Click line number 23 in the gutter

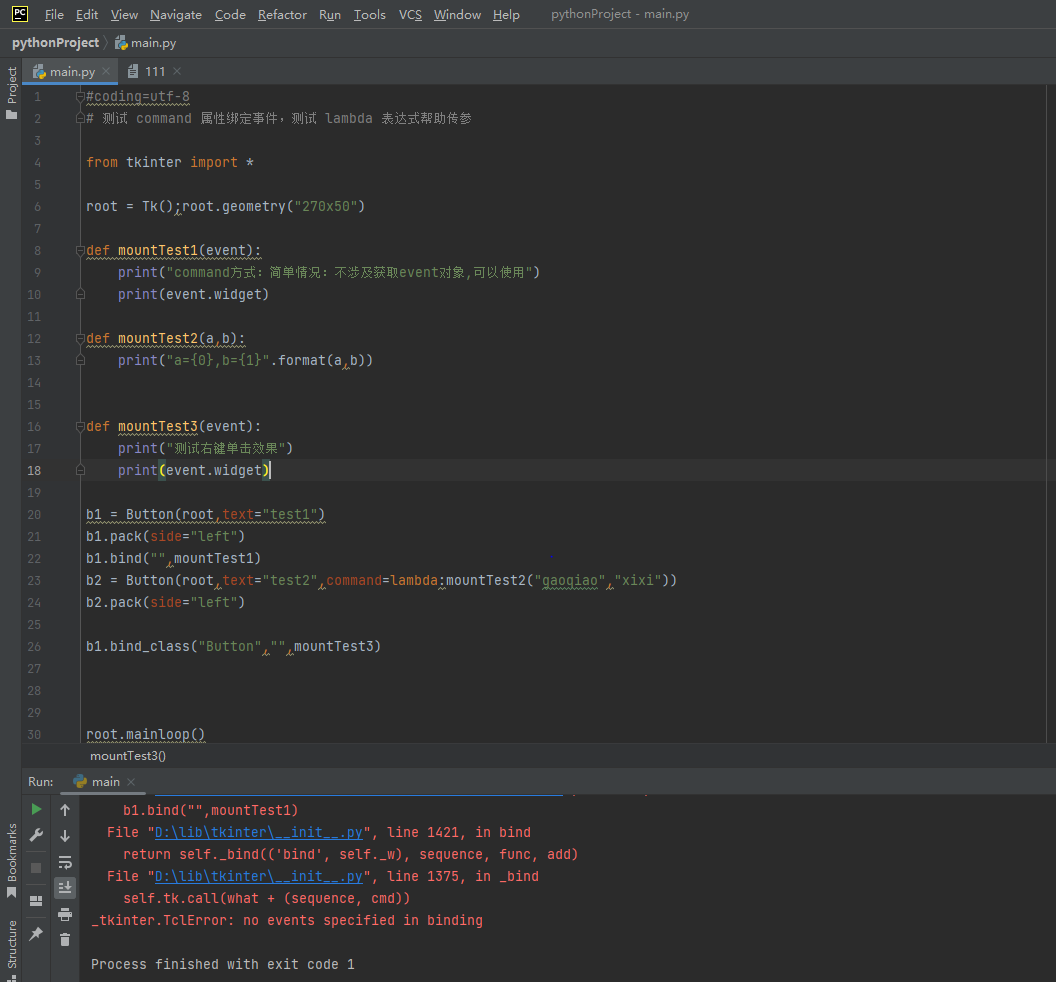(34, 581)
